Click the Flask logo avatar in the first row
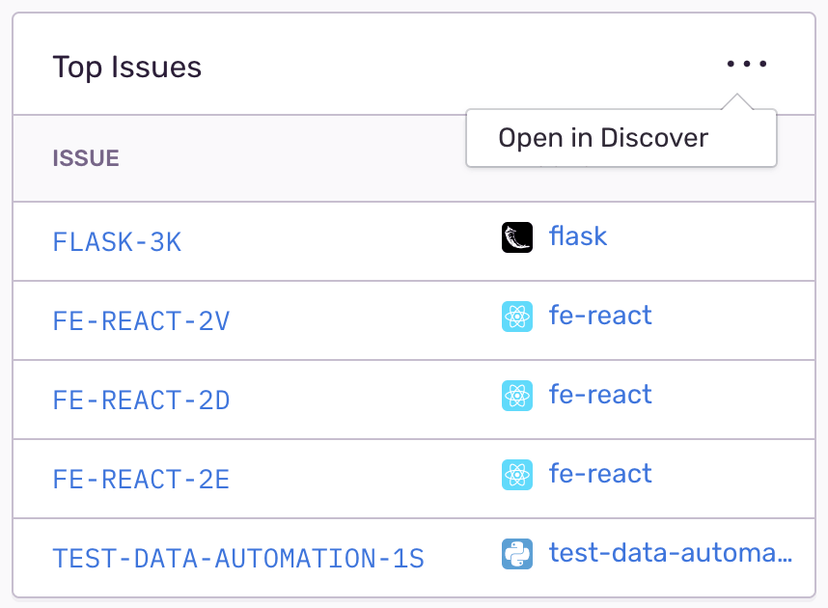 [x=516, y=236]
